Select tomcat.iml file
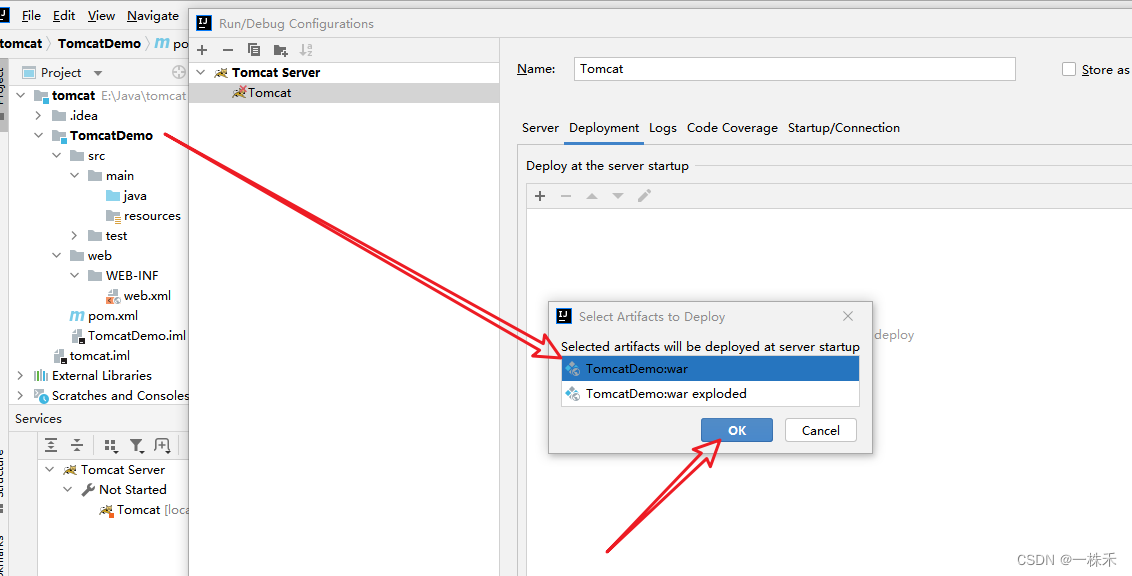The height and width of the screenshot is (576, 1132). coord(100,355)
